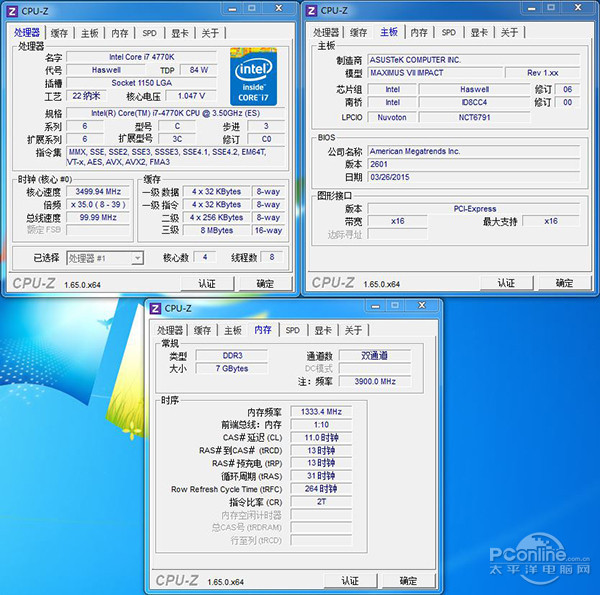Click the American Megatrends Inc. BIOS field
This screenshot has width=600, height=595.
pyautogui.click(x=474, y=151)
